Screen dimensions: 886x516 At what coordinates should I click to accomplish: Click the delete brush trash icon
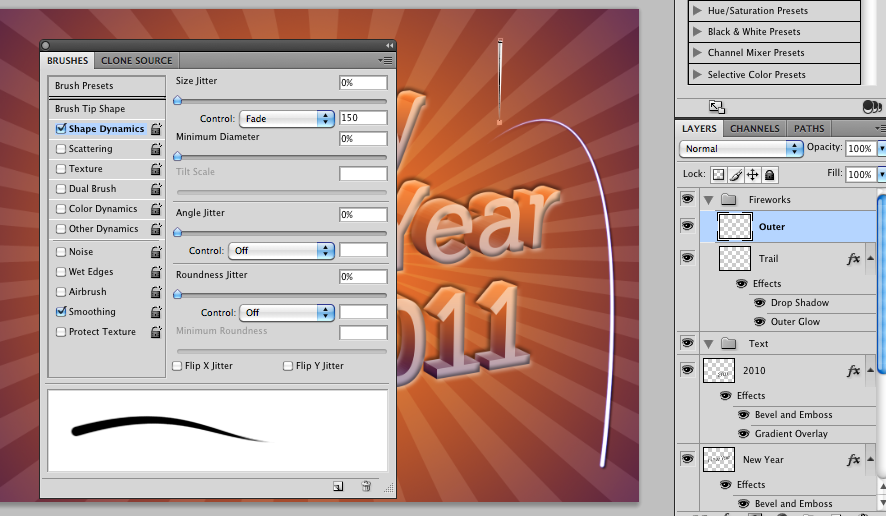pyautogui.click(x=366, y=486)
